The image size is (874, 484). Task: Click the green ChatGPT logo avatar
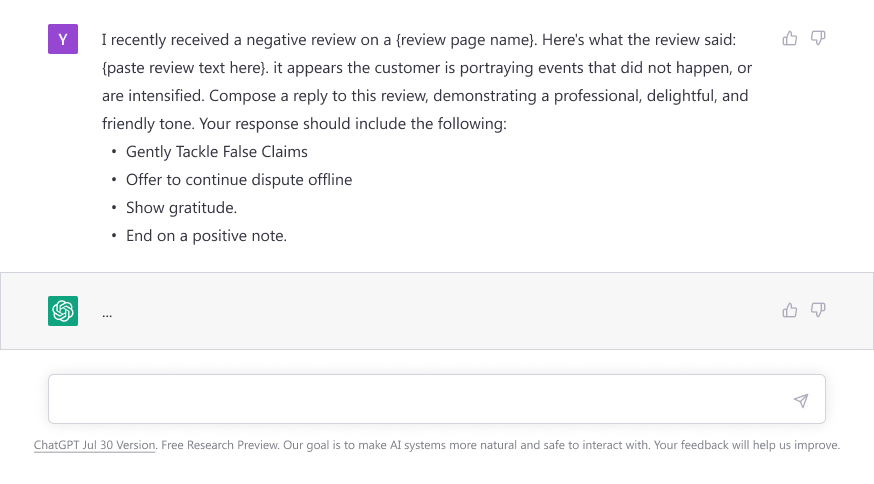pyautogui.click(x=63, y=311)
